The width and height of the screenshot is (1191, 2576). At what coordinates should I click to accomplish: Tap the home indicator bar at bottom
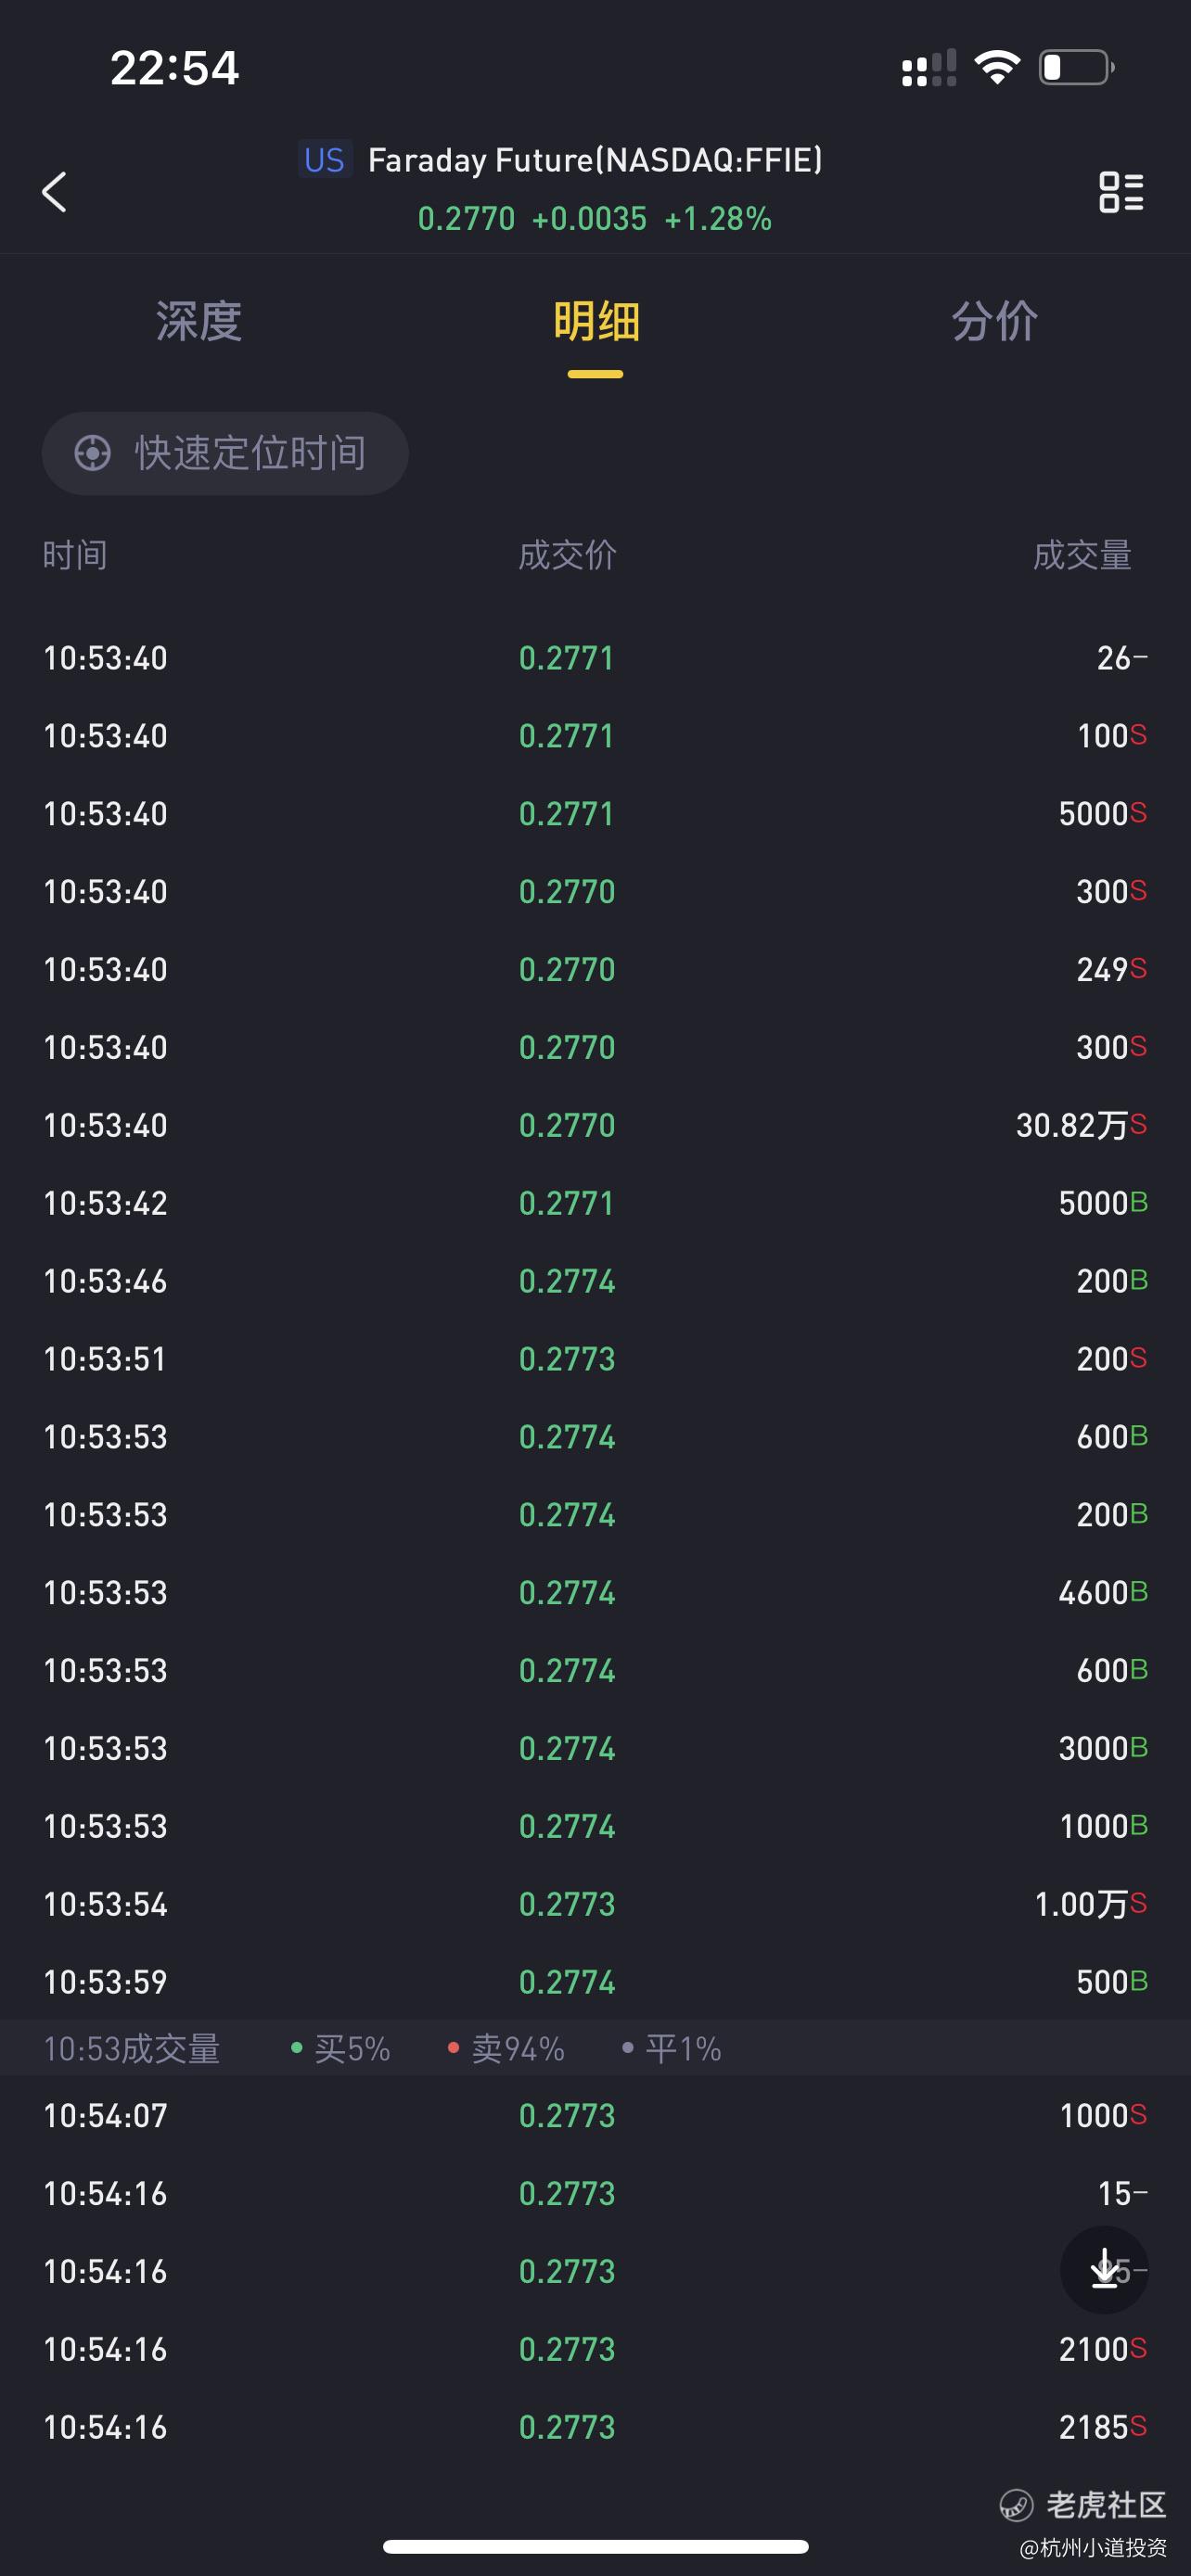(595, 2546)
